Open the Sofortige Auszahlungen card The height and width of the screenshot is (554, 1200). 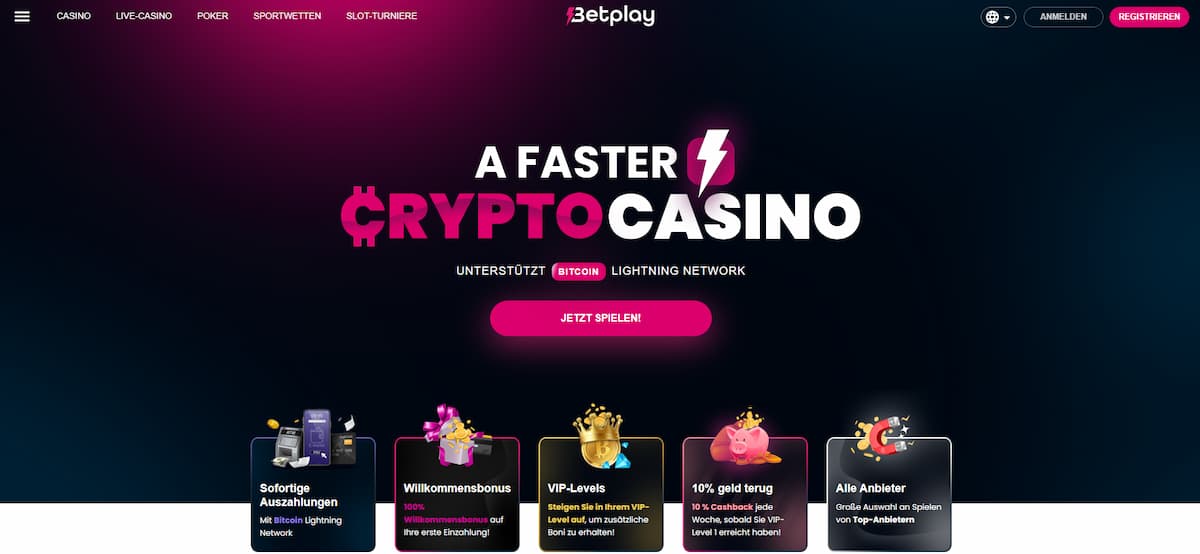coord(313,494)
